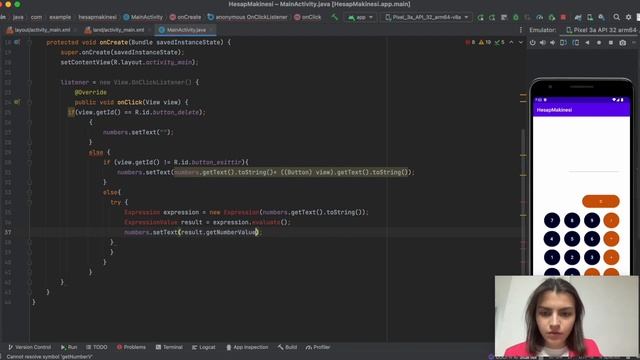Place cursor on numbers.setText("") line
Viewport: 640px width, 360px height.
(x=138, y=132)
